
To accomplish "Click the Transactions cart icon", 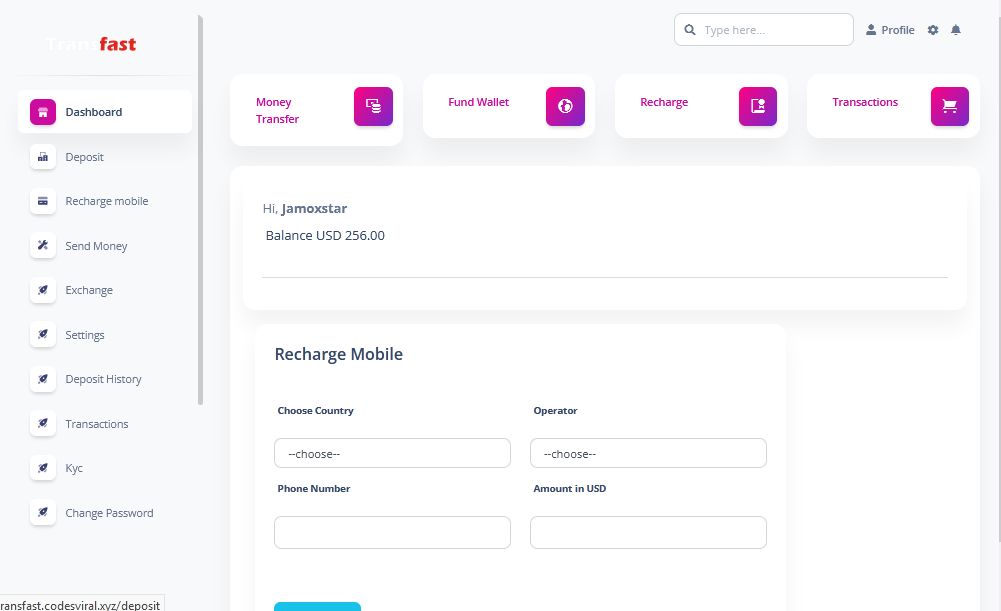I will pyautogui.click(x=949, y=107).
